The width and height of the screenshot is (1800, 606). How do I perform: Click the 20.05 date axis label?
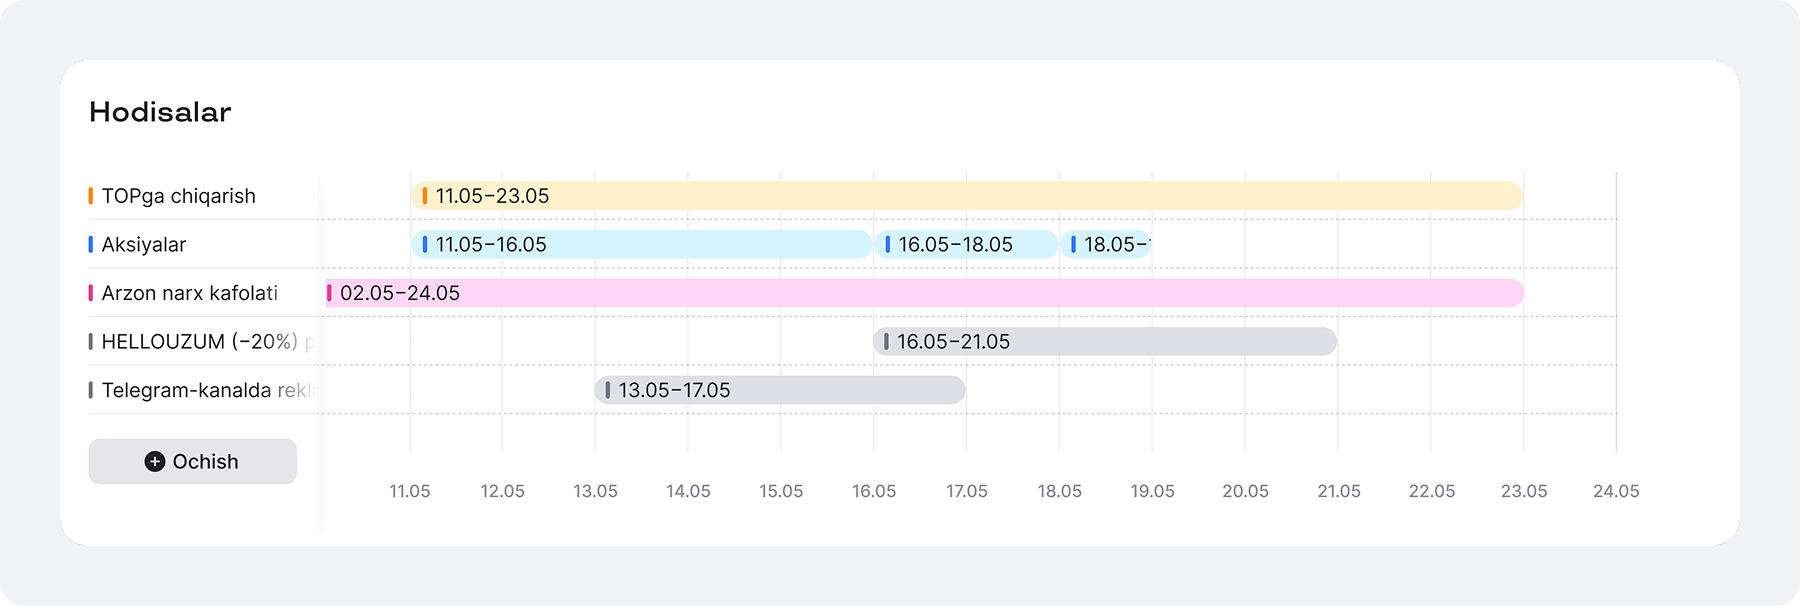pos(1245,491)
